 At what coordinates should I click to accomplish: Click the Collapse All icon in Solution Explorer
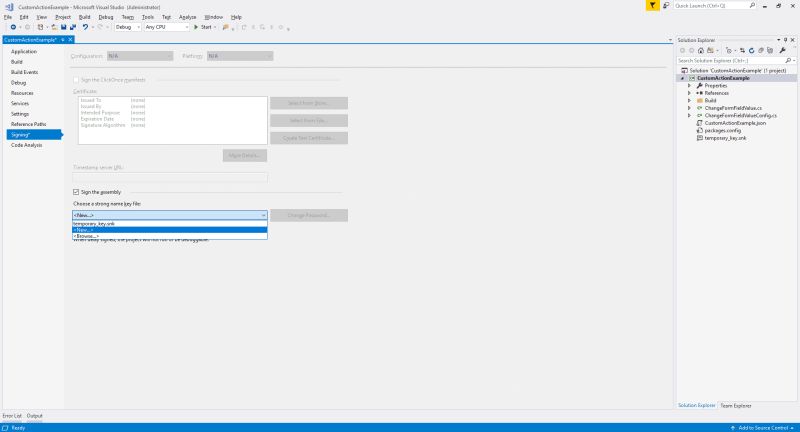(761, 50)
